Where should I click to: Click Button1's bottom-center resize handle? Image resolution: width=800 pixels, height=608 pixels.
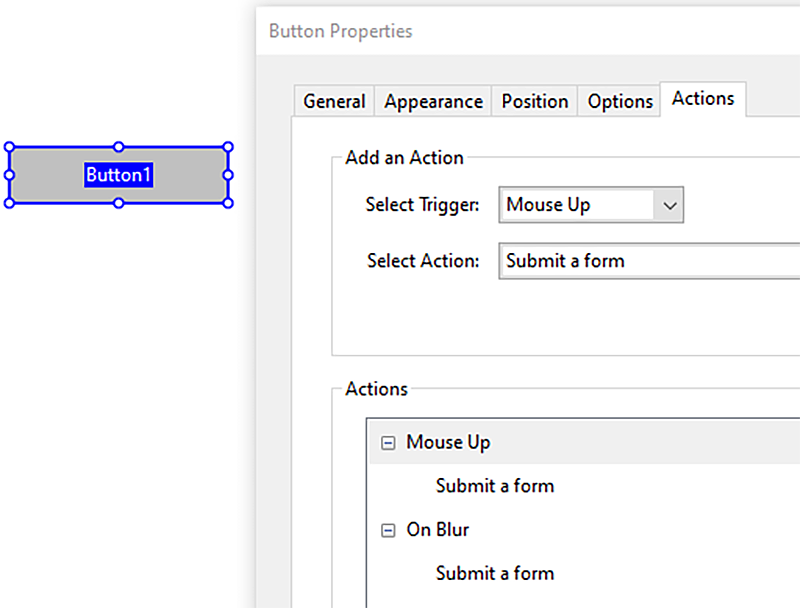[x=119, y=203]
